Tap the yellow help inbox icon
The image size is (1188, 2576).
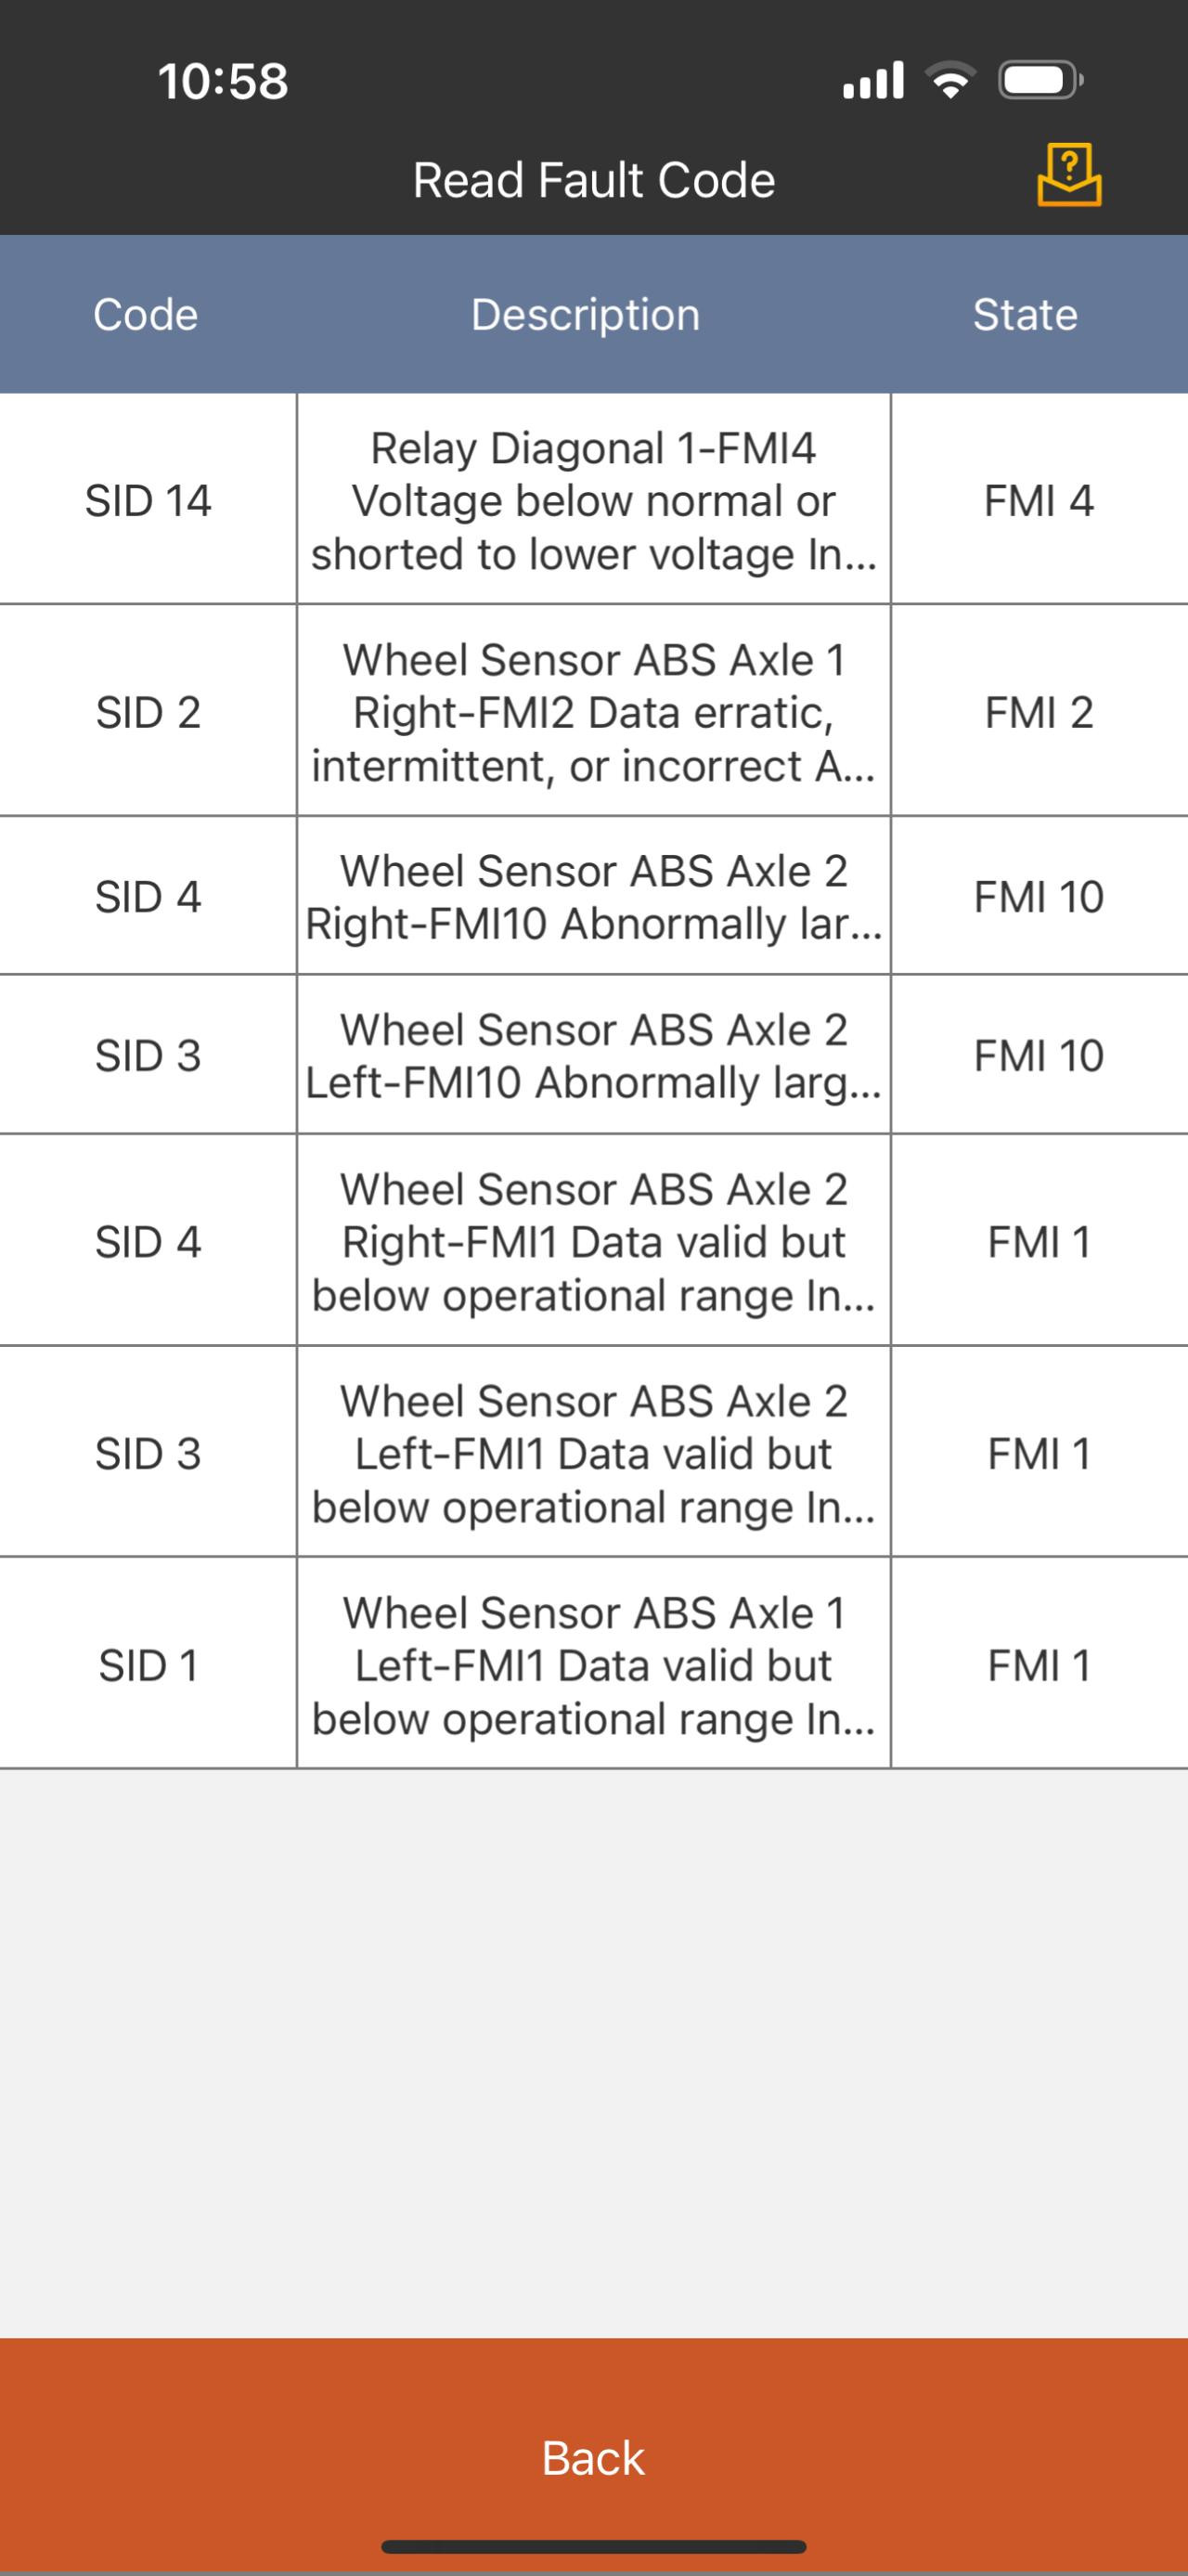click(x=1069, y=176)
